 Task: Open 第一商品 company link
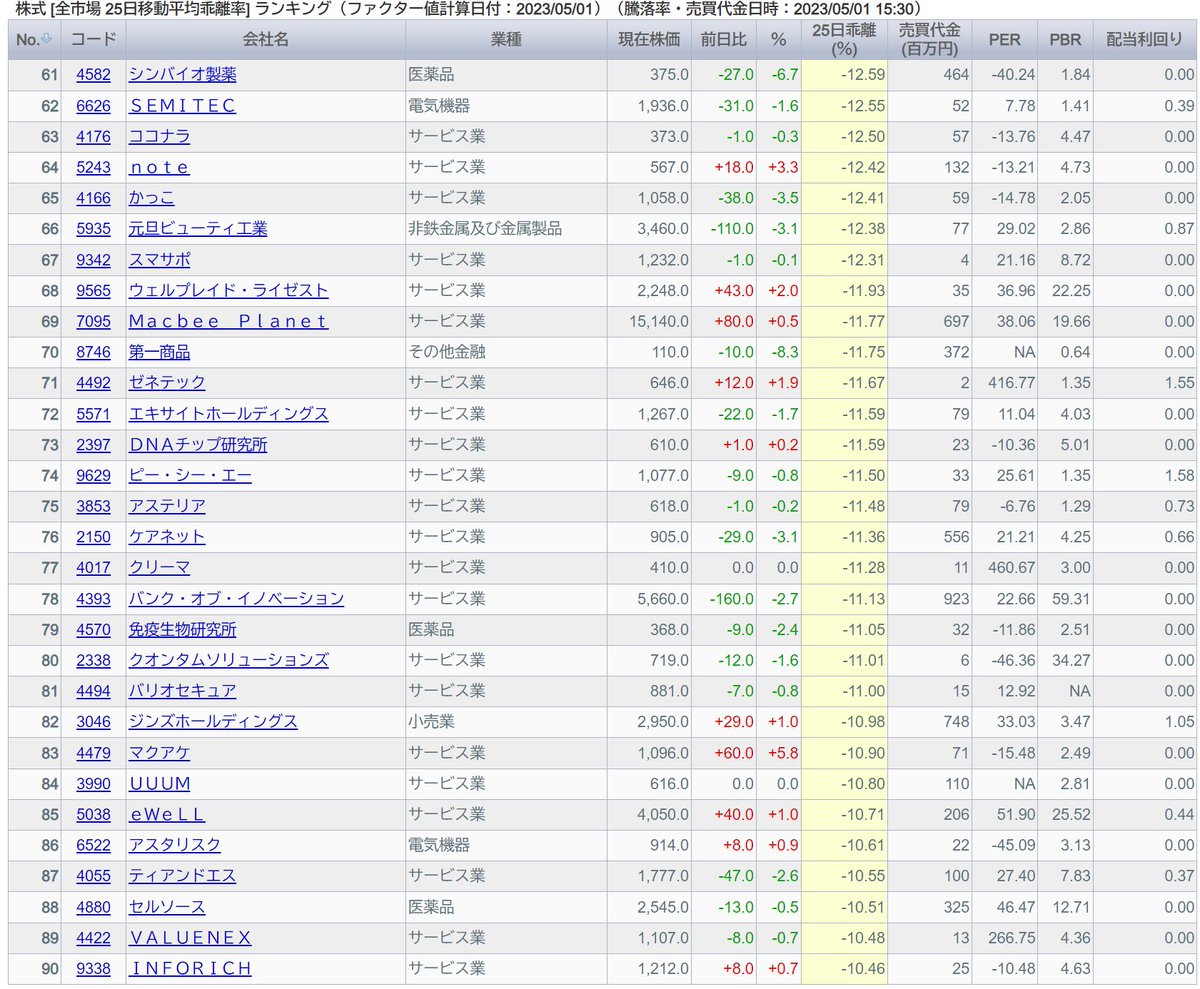[159, 352]
